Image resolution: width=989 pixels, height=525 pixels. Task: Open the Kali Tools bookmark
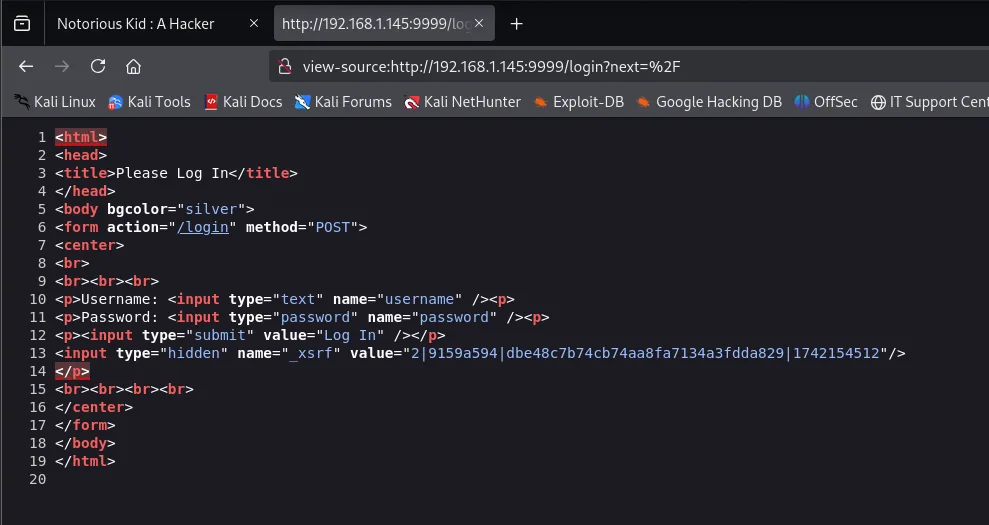coord(149,102)
